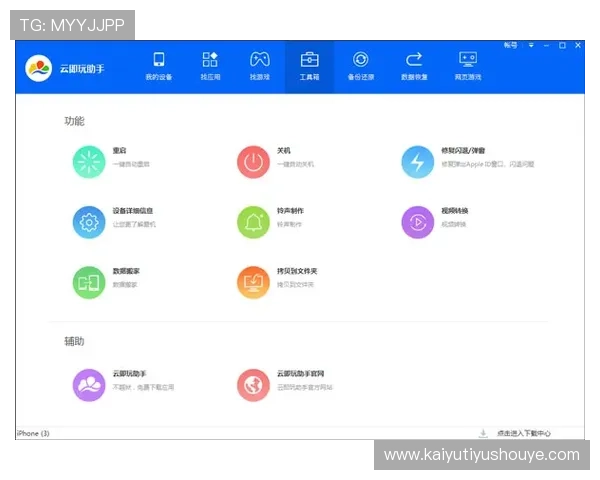The width and height of the screenshot is (600, 480).
Task: Open the 网页游戏 (Web Games) tab
Action: [x=468, y=67]
